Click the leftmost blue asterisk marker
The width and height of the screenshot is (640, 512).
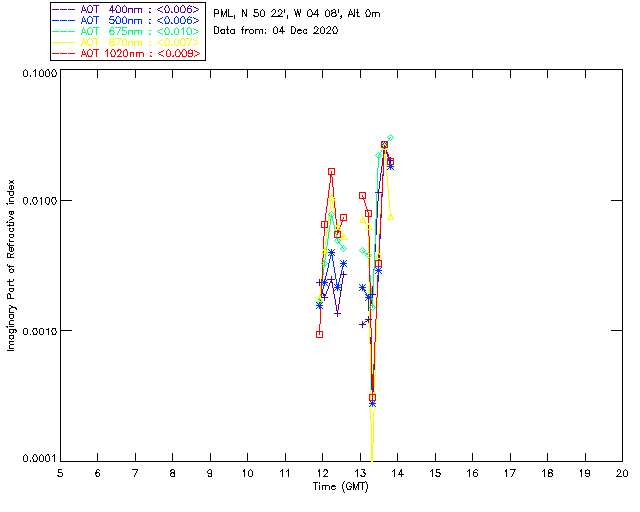(319, 304)
